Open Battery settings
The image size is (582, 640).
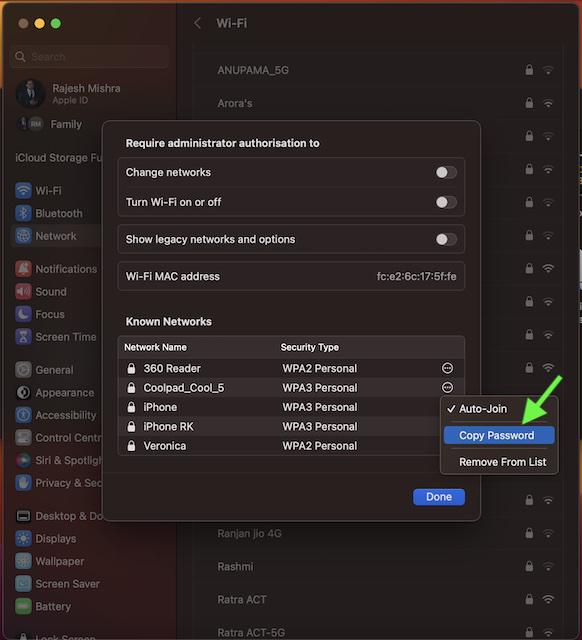tap(43, 606)
